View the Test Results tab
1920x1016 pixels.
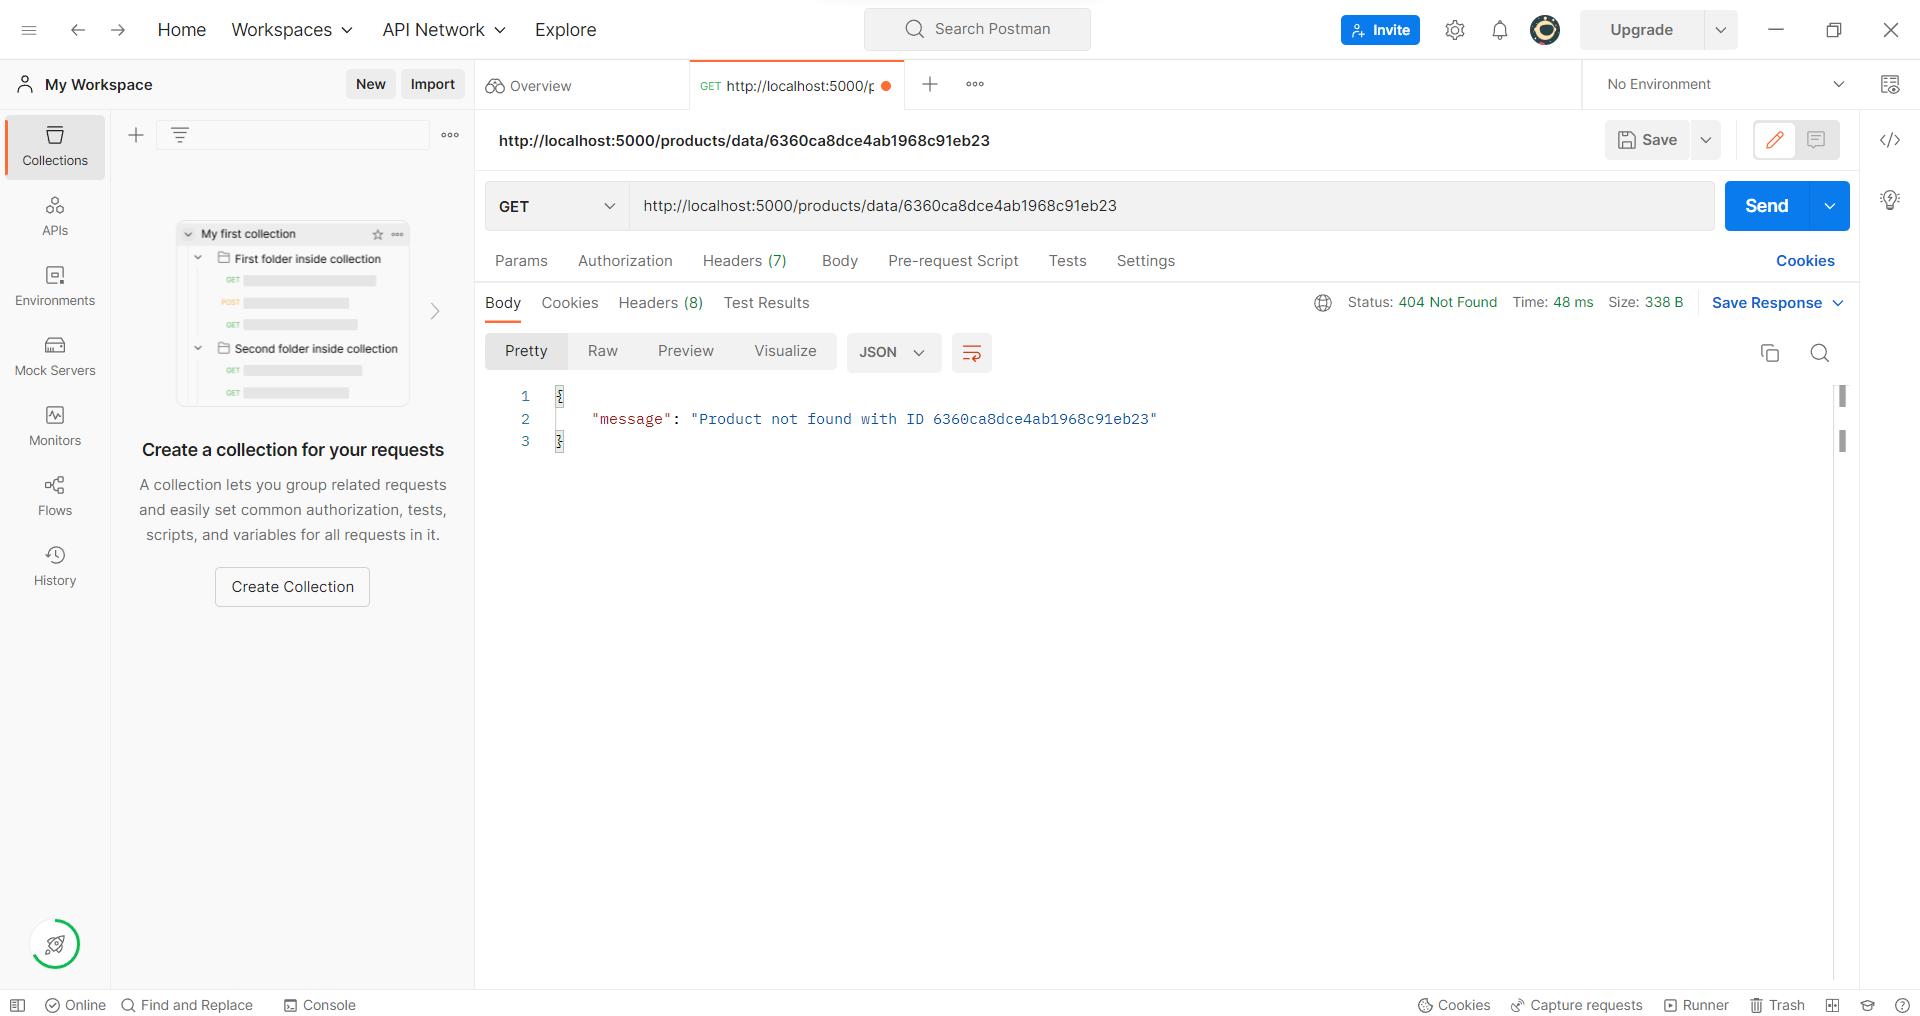point(766,303)
